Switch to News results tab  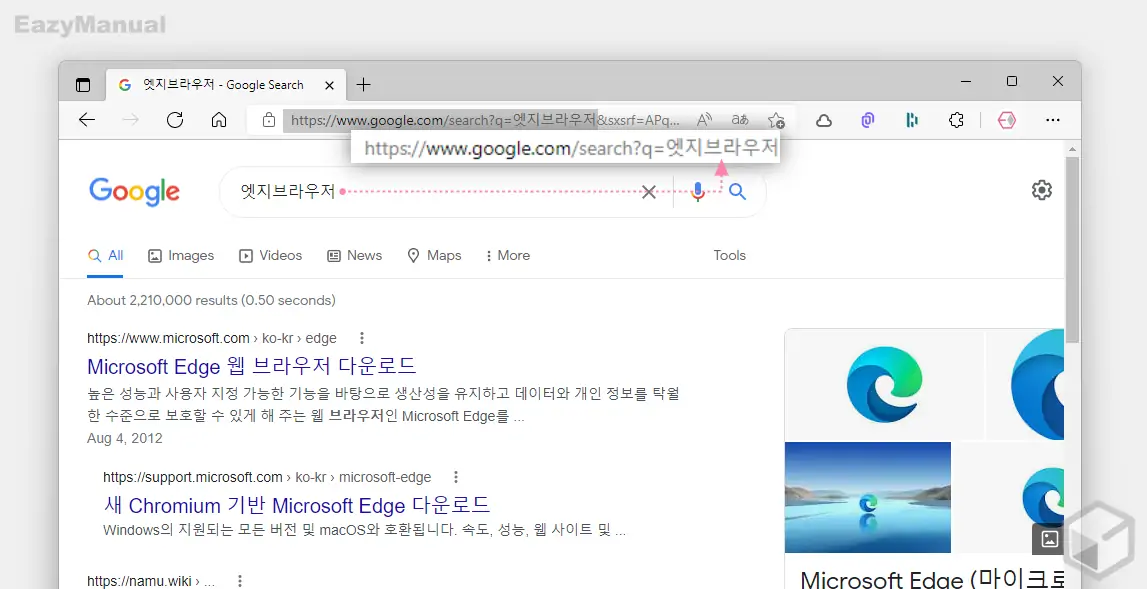[354, 255]
